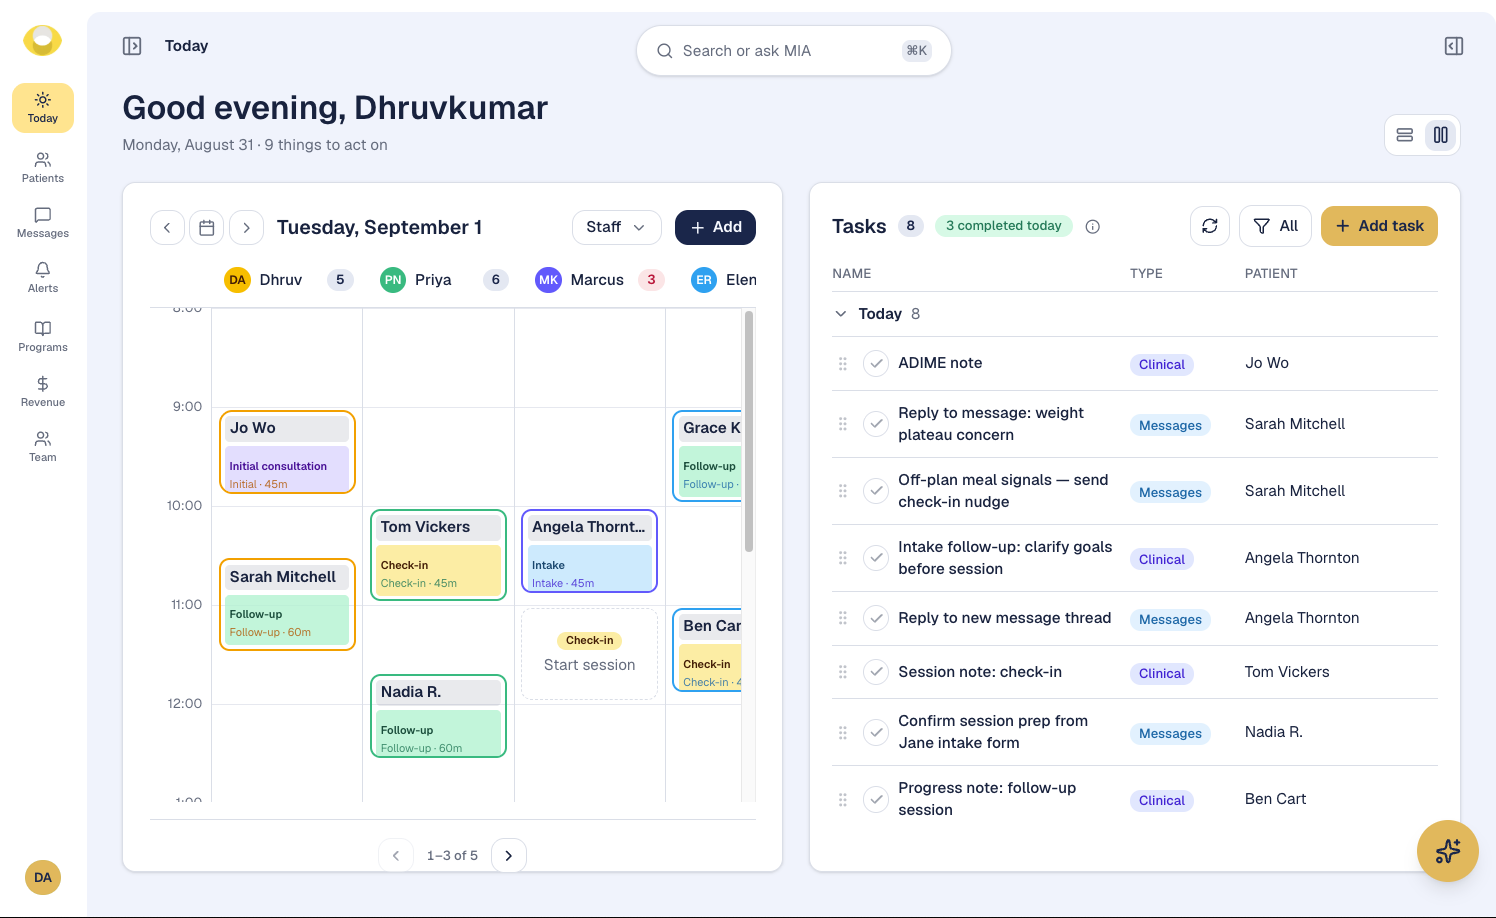This screenshot has height=918, width=1496.
Task: Open the right side panel icon
Action: pos(1454,46)
